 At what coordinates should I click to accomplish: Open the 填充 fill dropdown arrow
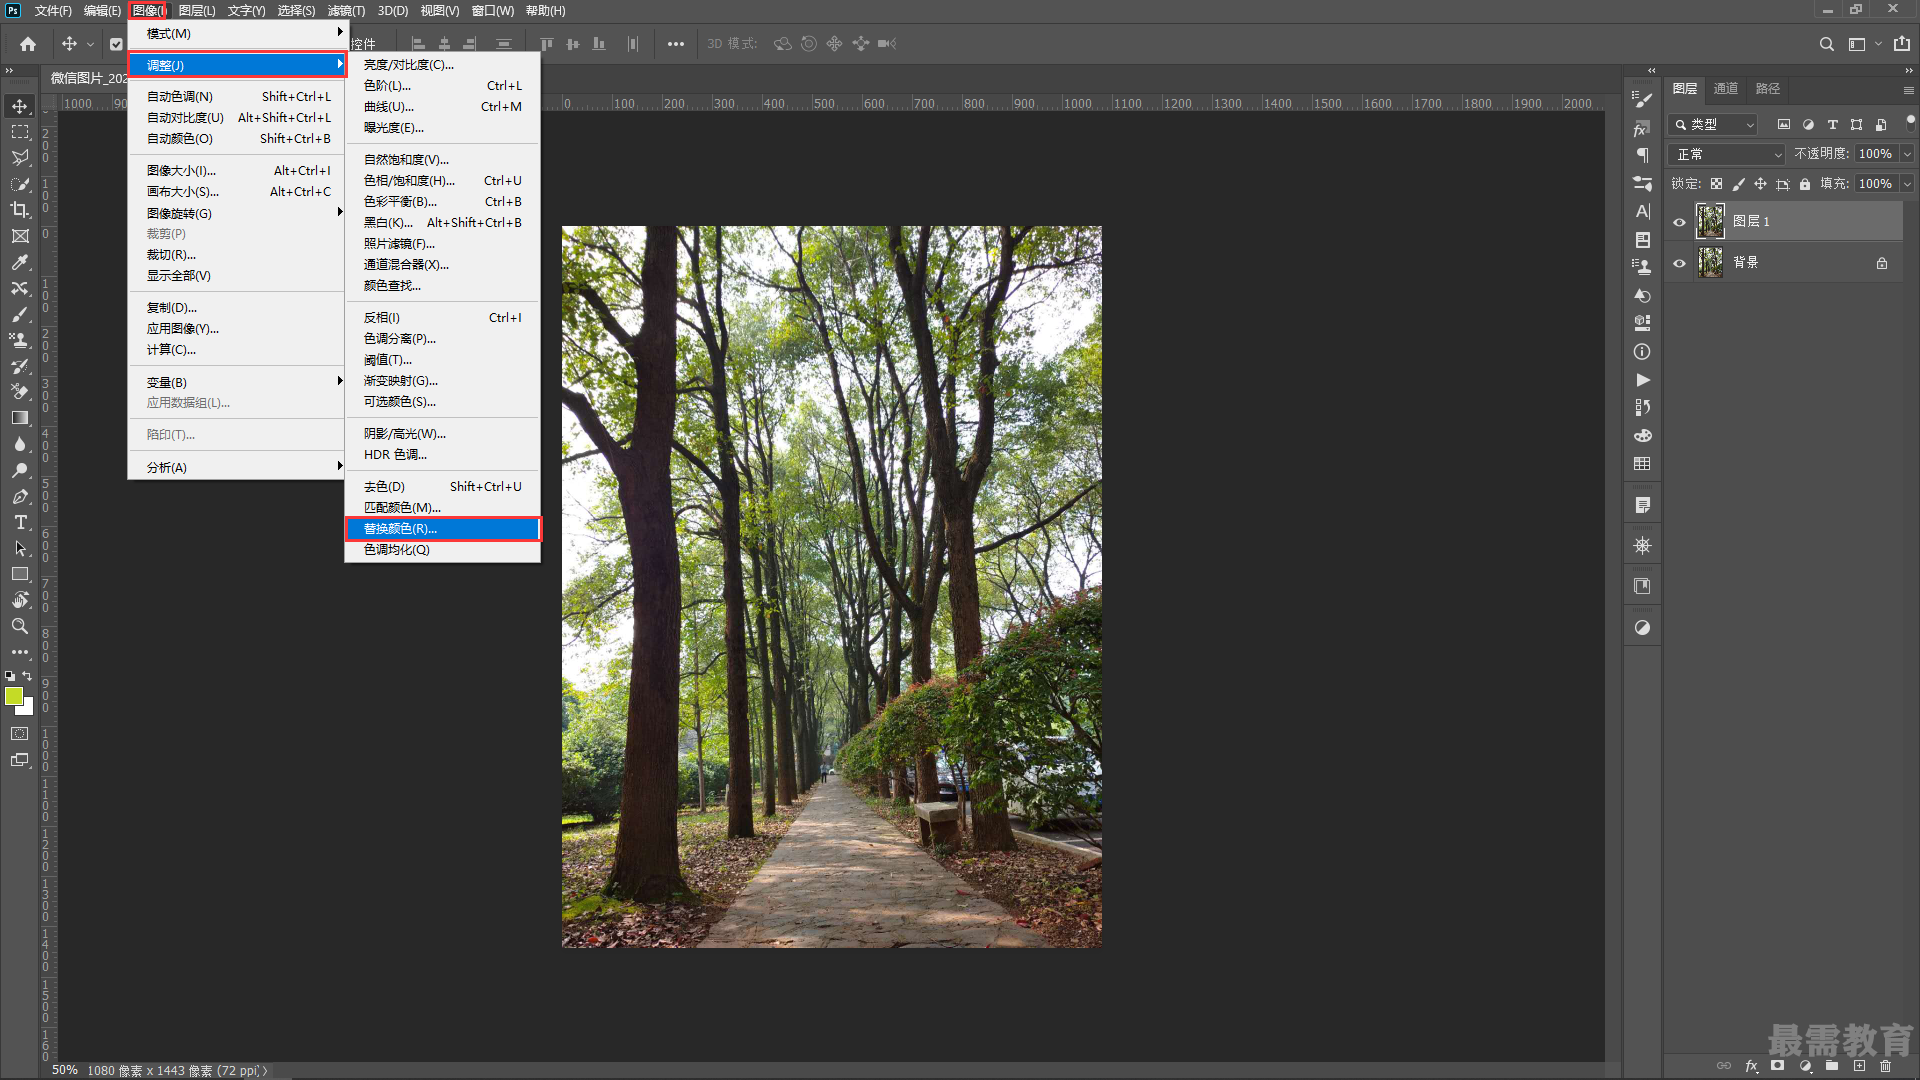[1907, 184]
